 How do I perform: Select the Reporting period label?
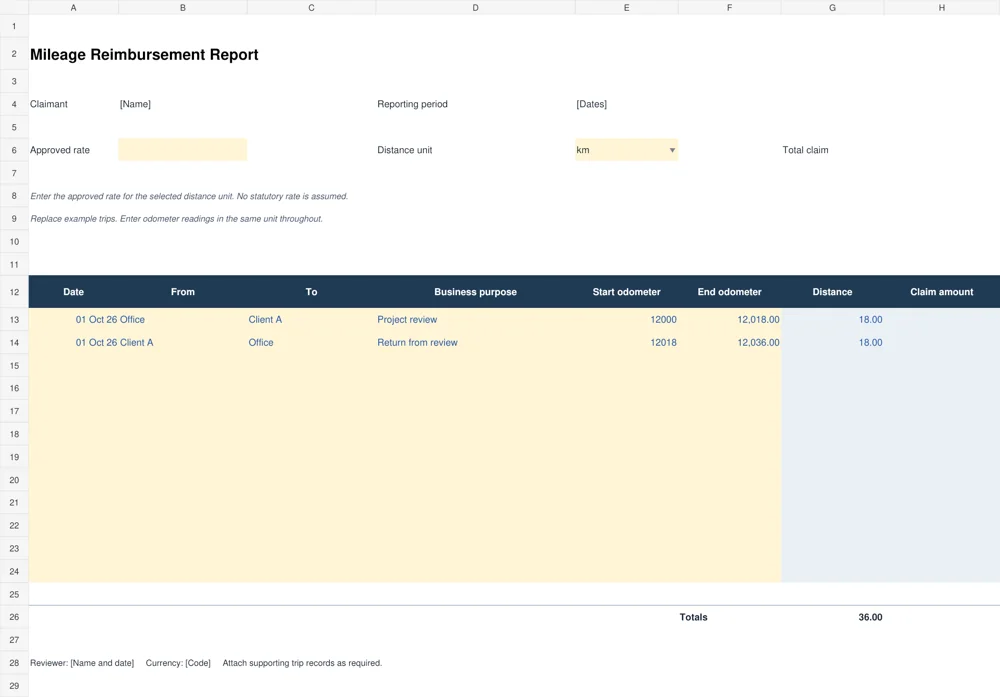(412, 104)
